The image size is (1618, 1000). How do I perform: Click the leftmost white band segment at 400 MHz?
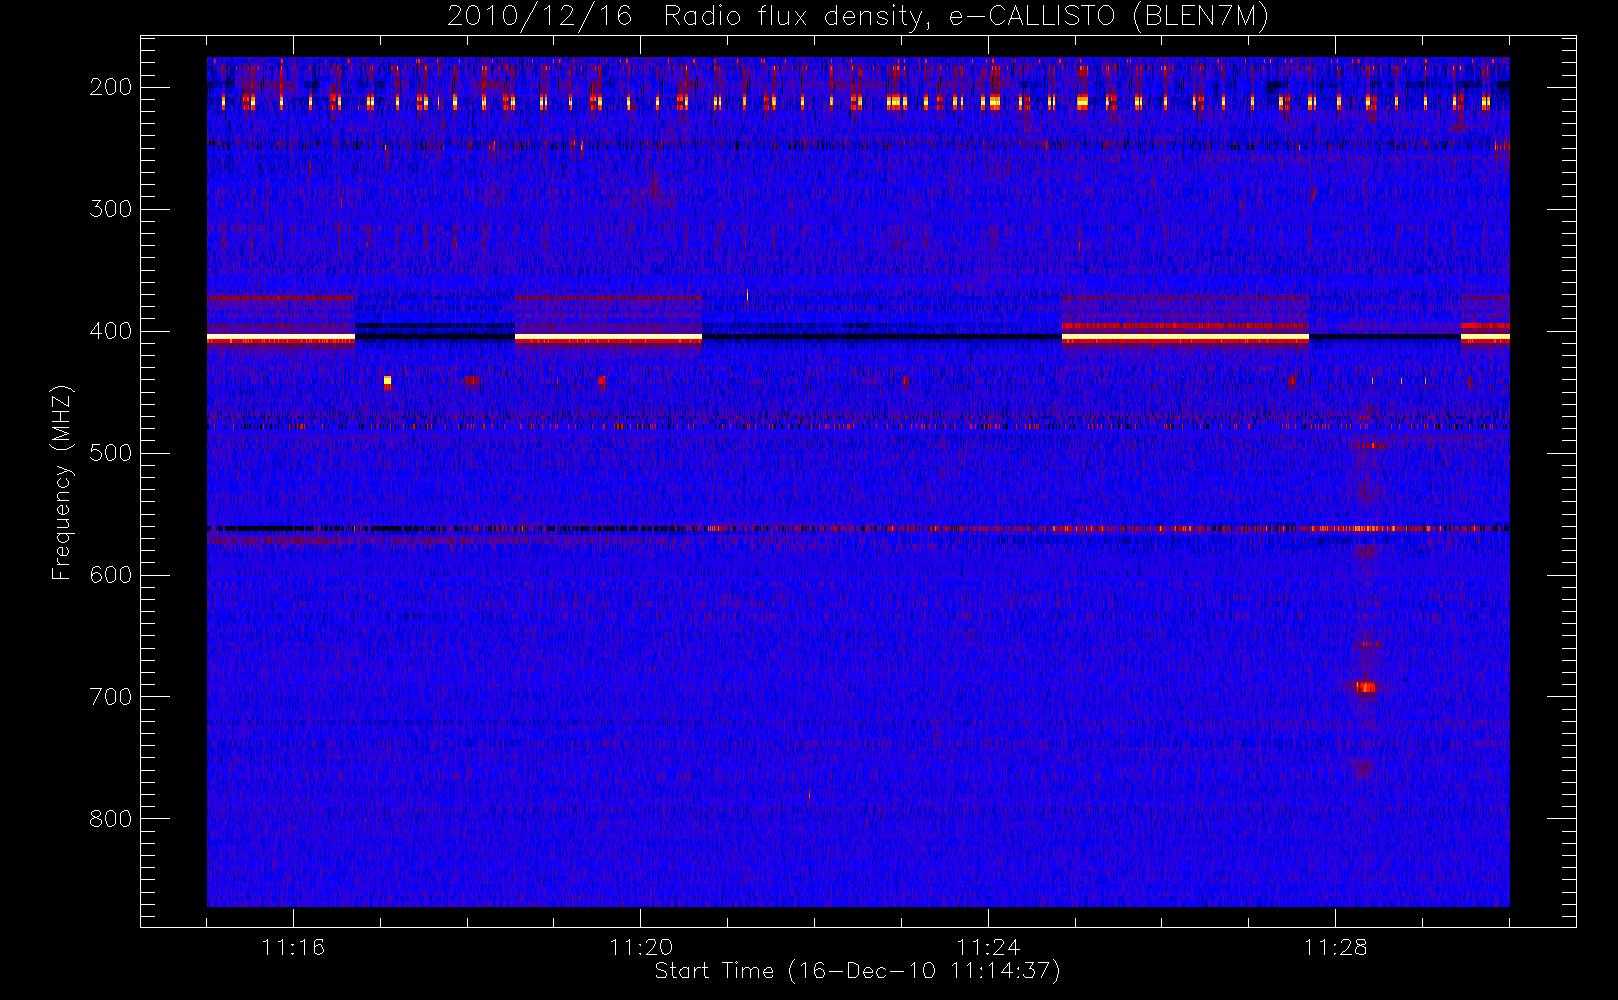pos(281,338)
